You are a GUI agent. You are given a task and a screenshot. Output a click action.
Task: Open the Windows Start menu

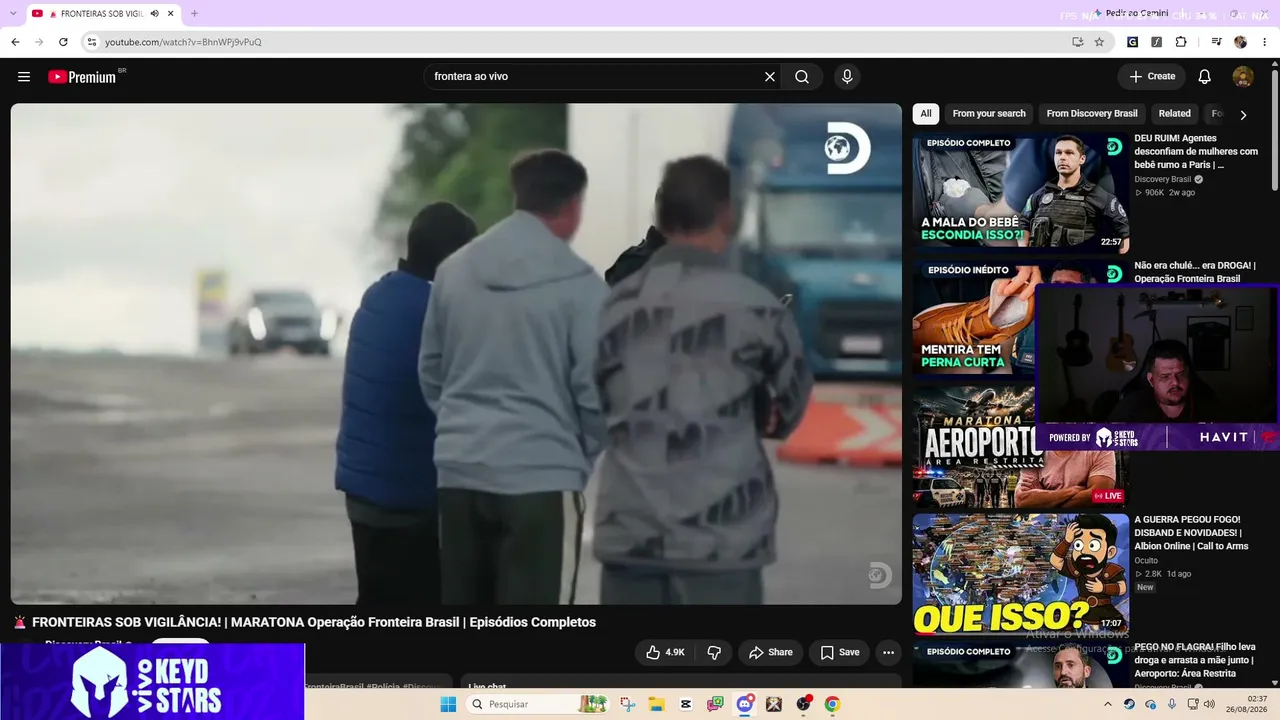pos(448,704)
